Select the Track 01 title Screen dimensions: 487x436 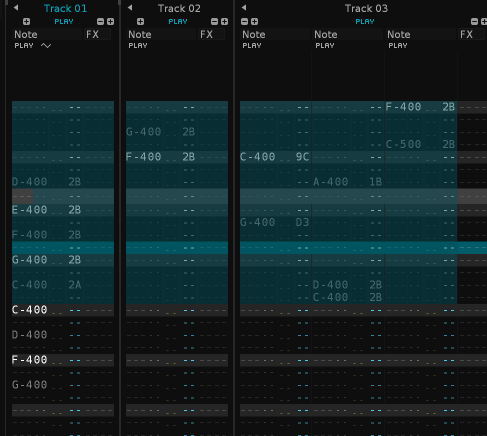pyautogui.click(x=65, y=8)
